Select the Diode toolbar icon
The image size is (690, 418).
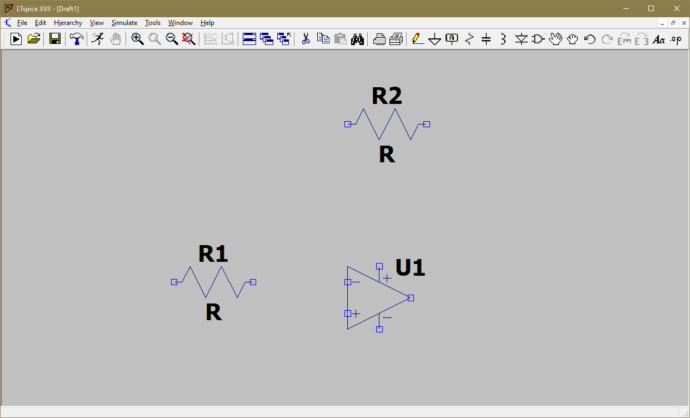[521, 39]
